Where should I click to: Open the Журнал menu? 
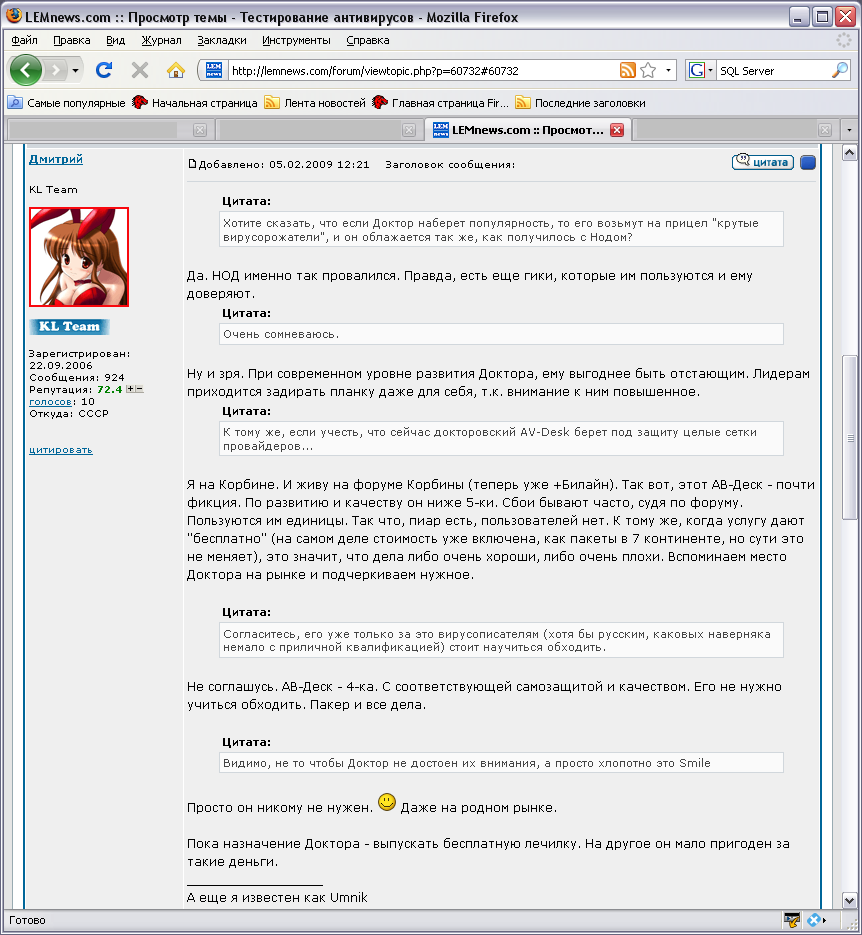[x=162, y=40]
